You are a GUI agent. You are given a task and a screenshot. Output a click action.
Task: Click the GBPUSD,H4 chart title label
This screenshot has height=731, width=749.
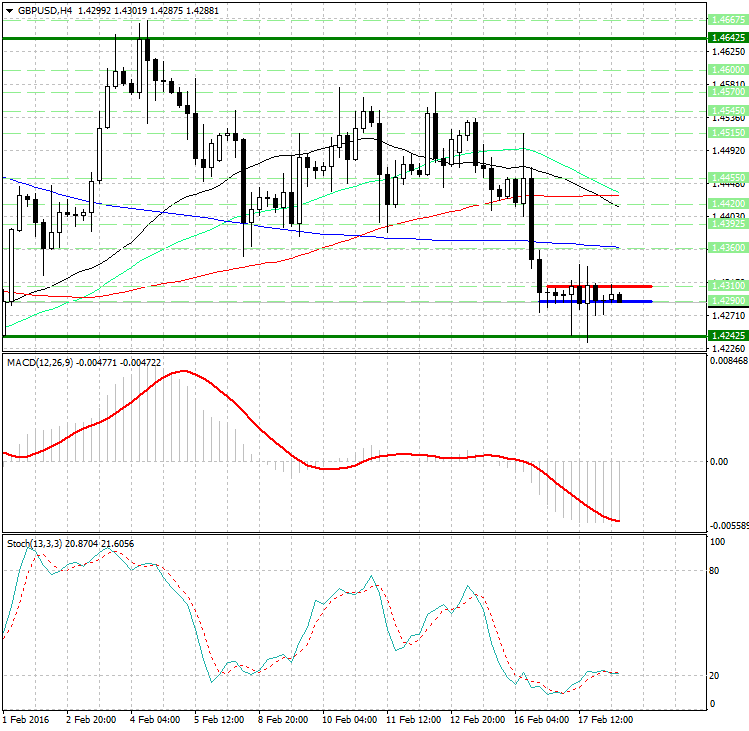coord(40,10)
